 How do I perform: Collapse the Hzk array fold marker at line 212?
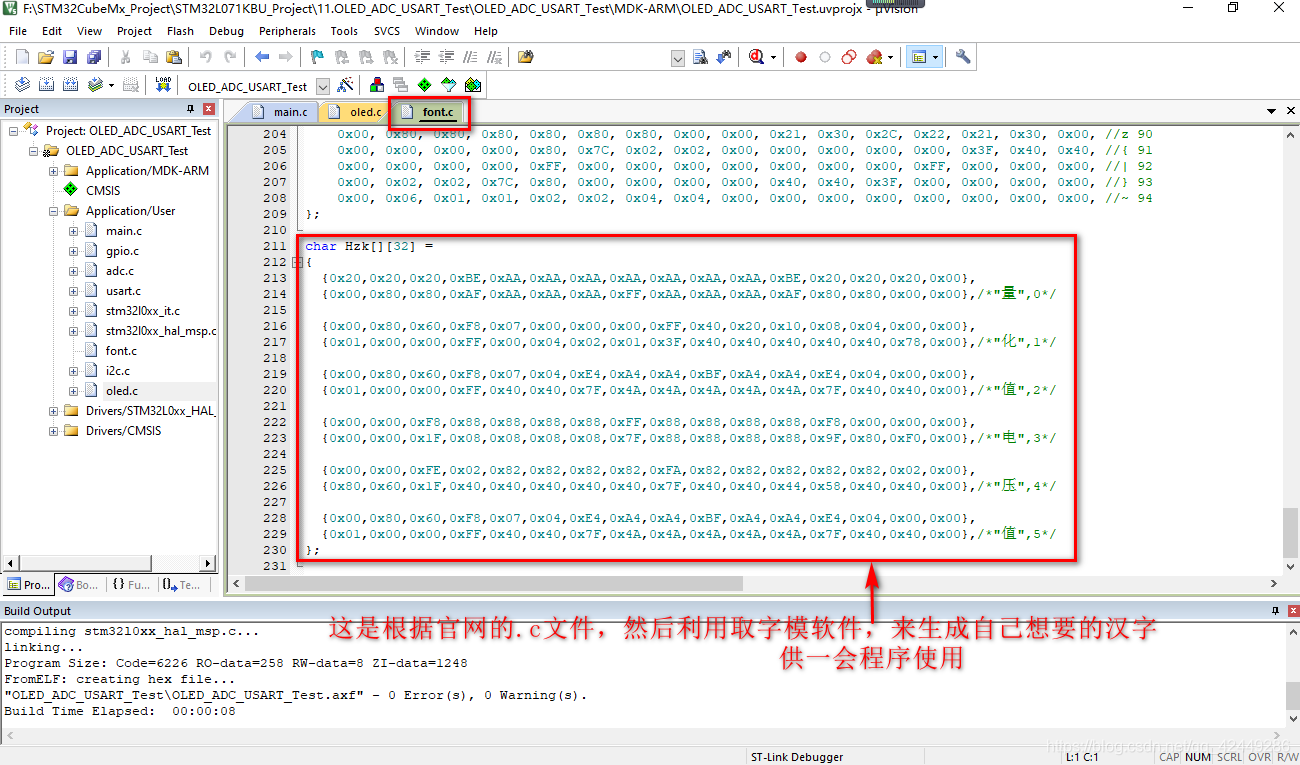click(297, 262)
